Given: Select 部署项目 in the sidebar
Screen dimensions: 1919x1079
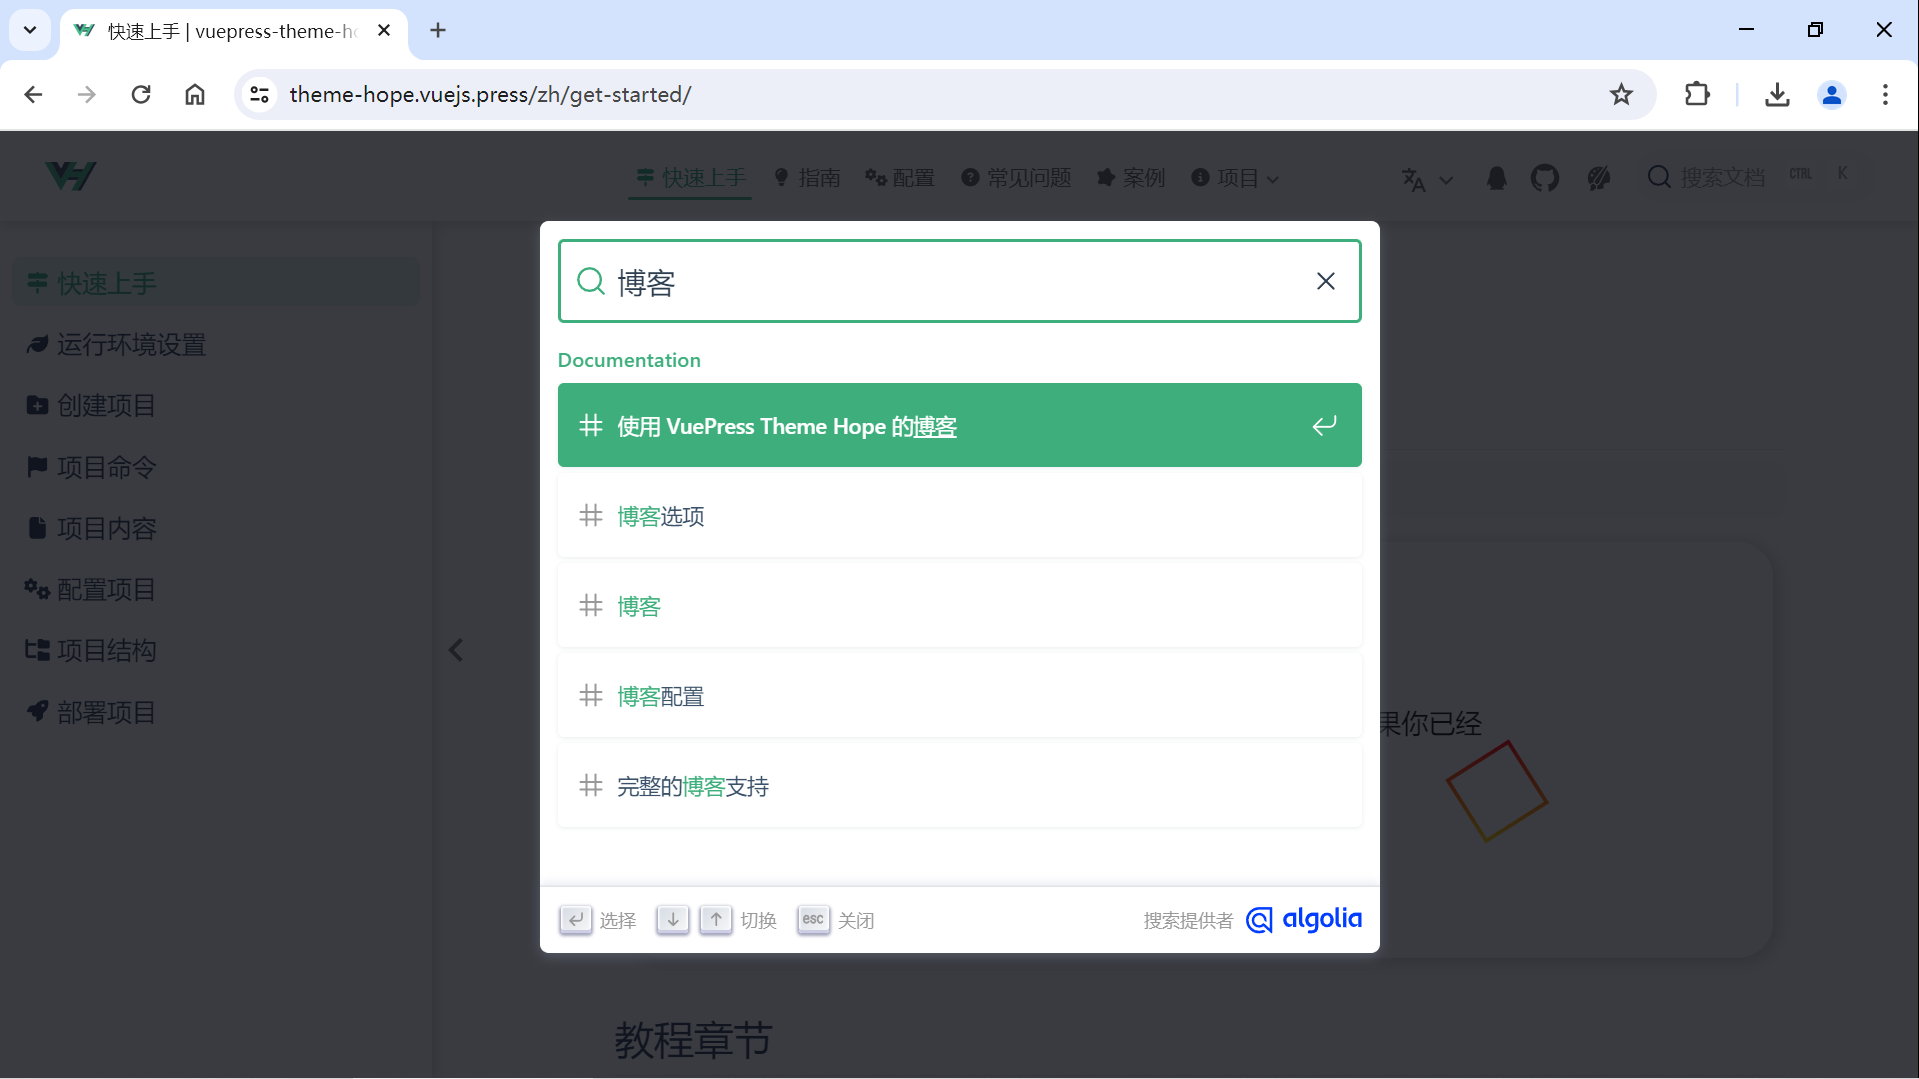Looking at the screenshot, I should tap(216, 712).
